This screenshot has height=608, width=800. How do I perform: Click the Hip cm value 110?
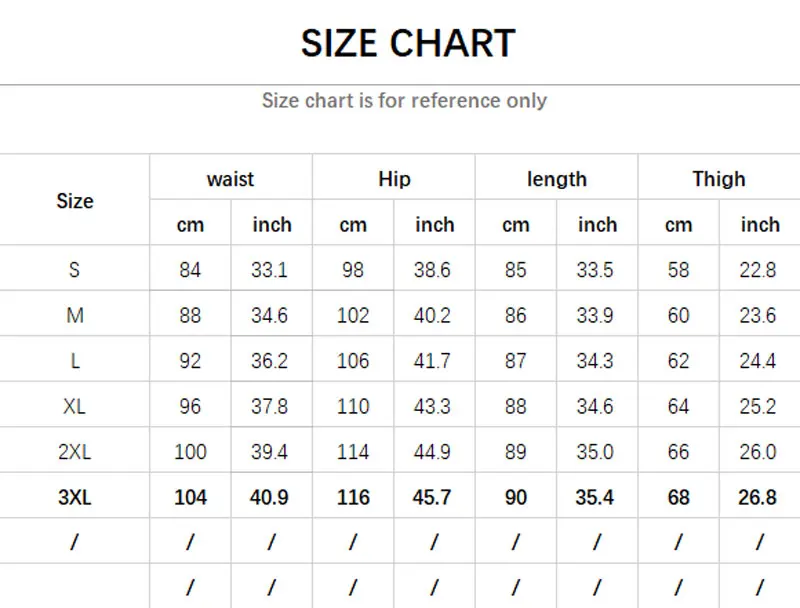click(x=353, y=407)
